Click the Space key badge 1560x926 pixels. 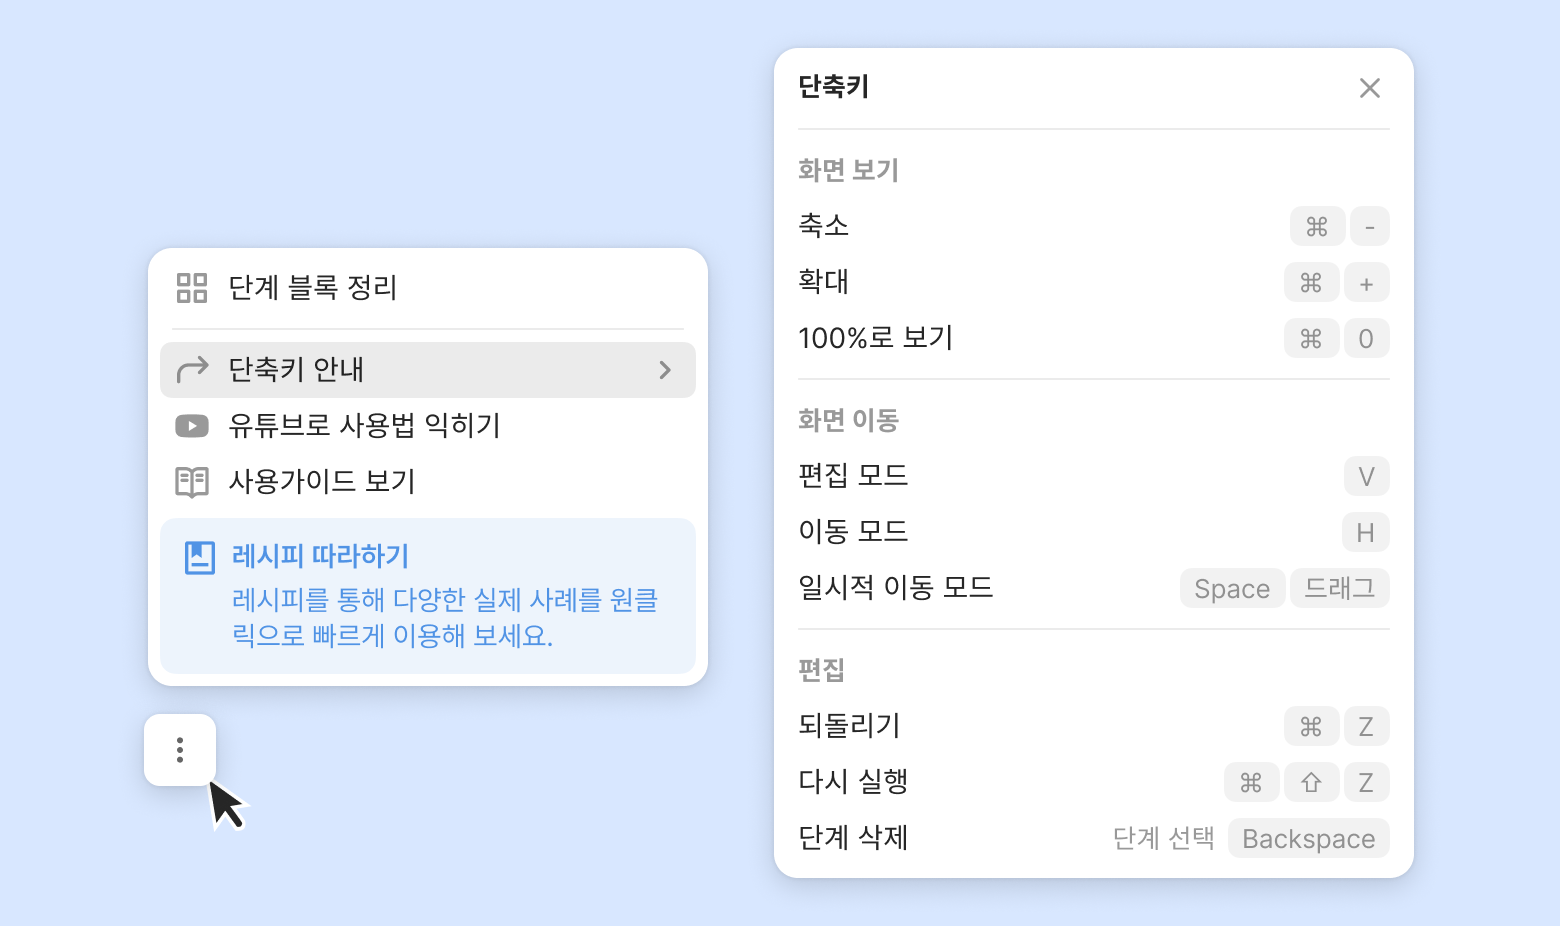point(1232,589)
